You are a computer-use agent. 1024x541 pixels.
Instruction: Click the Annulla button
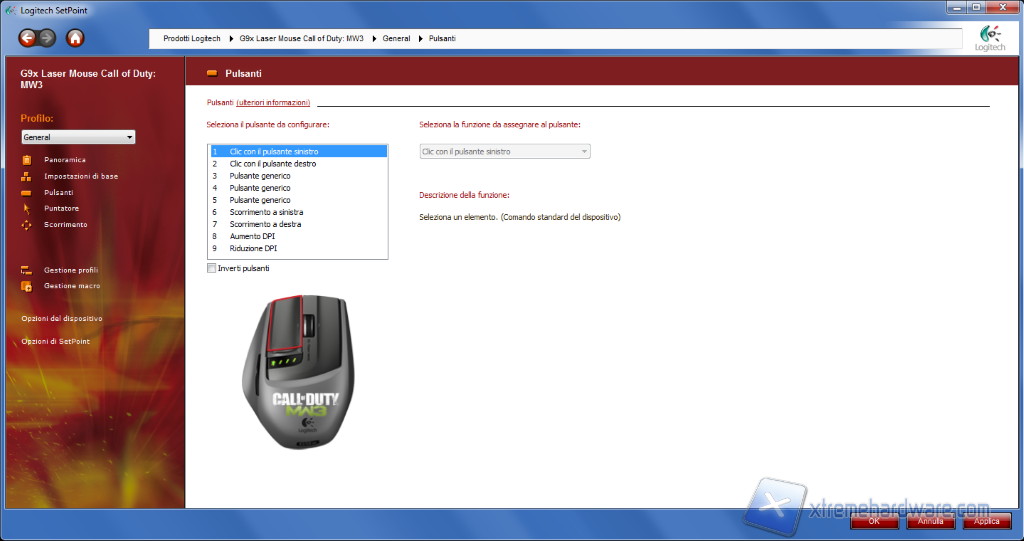tap(930, 521)
